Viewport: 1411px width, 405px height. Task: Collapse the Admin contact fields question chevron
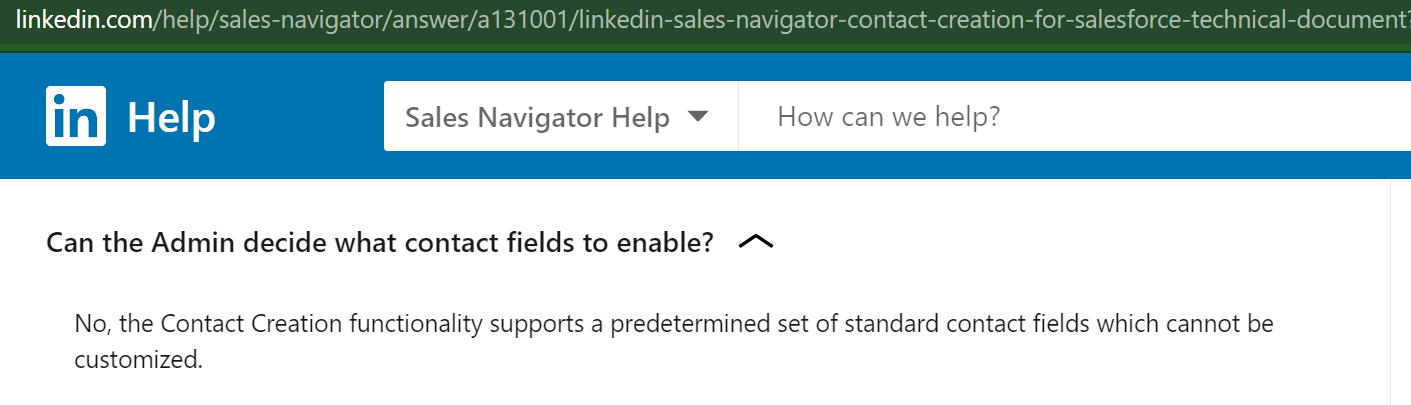coord(756,242)
